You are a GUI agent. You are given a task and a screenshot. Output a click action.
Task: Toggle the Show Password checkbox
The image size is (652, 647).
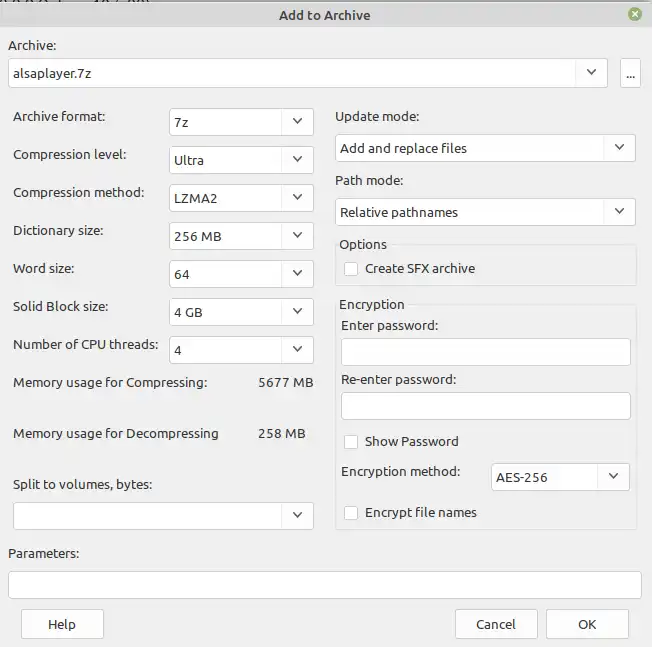[351, 441]
